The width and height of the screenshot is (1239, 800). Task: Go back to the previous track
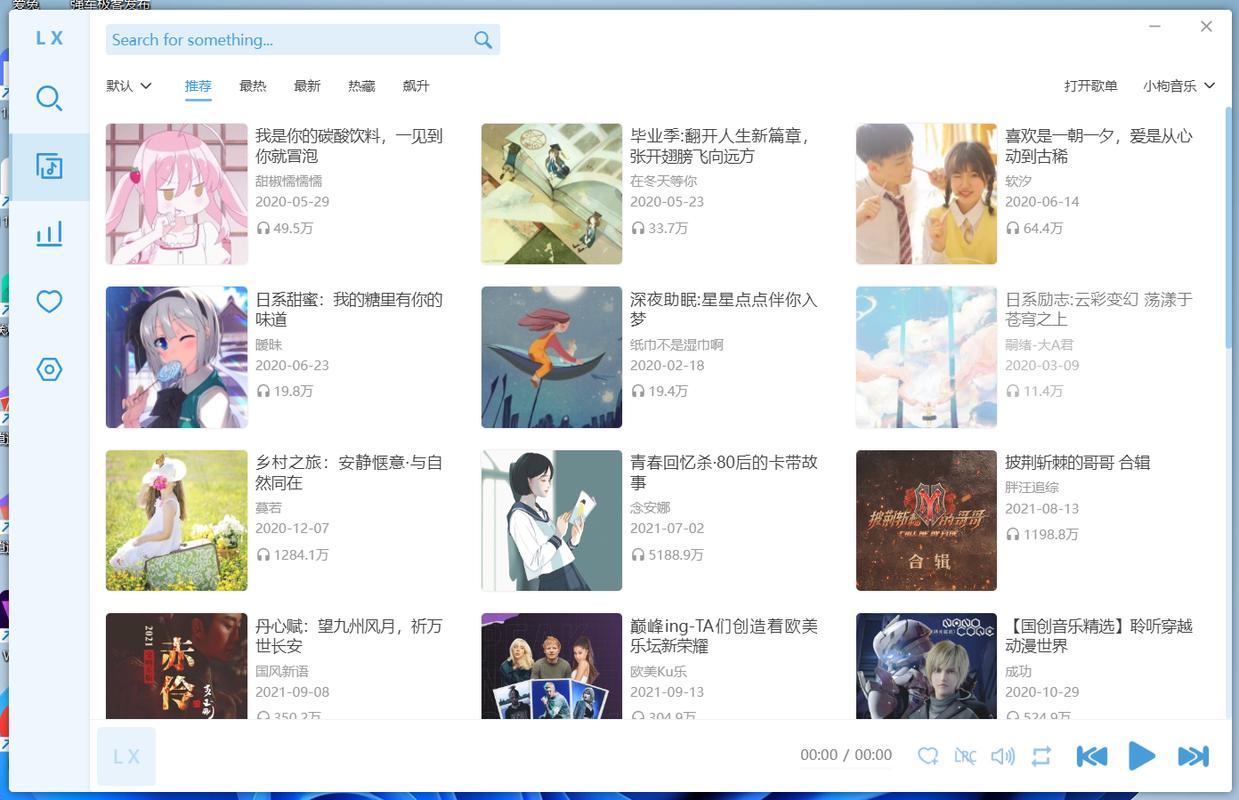point(1091,756)
